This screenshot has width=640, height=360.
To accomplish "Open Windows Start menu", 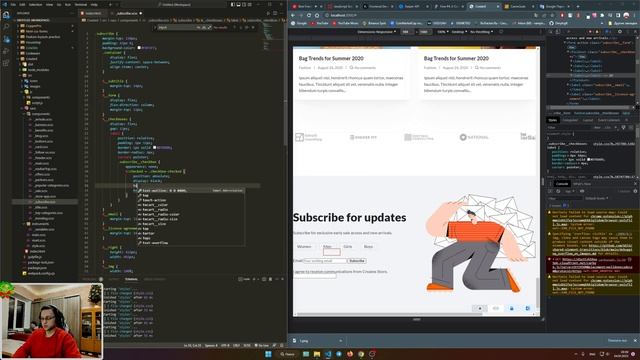I will click(x=268, y=354).
